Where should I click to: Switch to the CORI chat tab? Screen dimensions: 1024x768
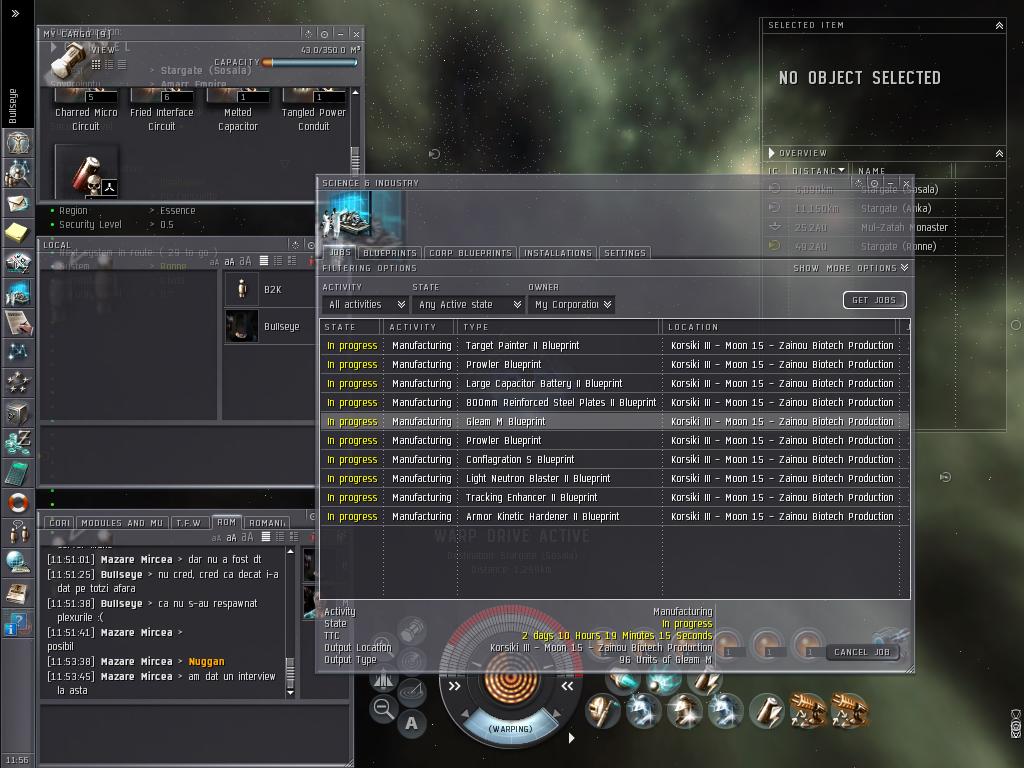click(x=59, y=522)
